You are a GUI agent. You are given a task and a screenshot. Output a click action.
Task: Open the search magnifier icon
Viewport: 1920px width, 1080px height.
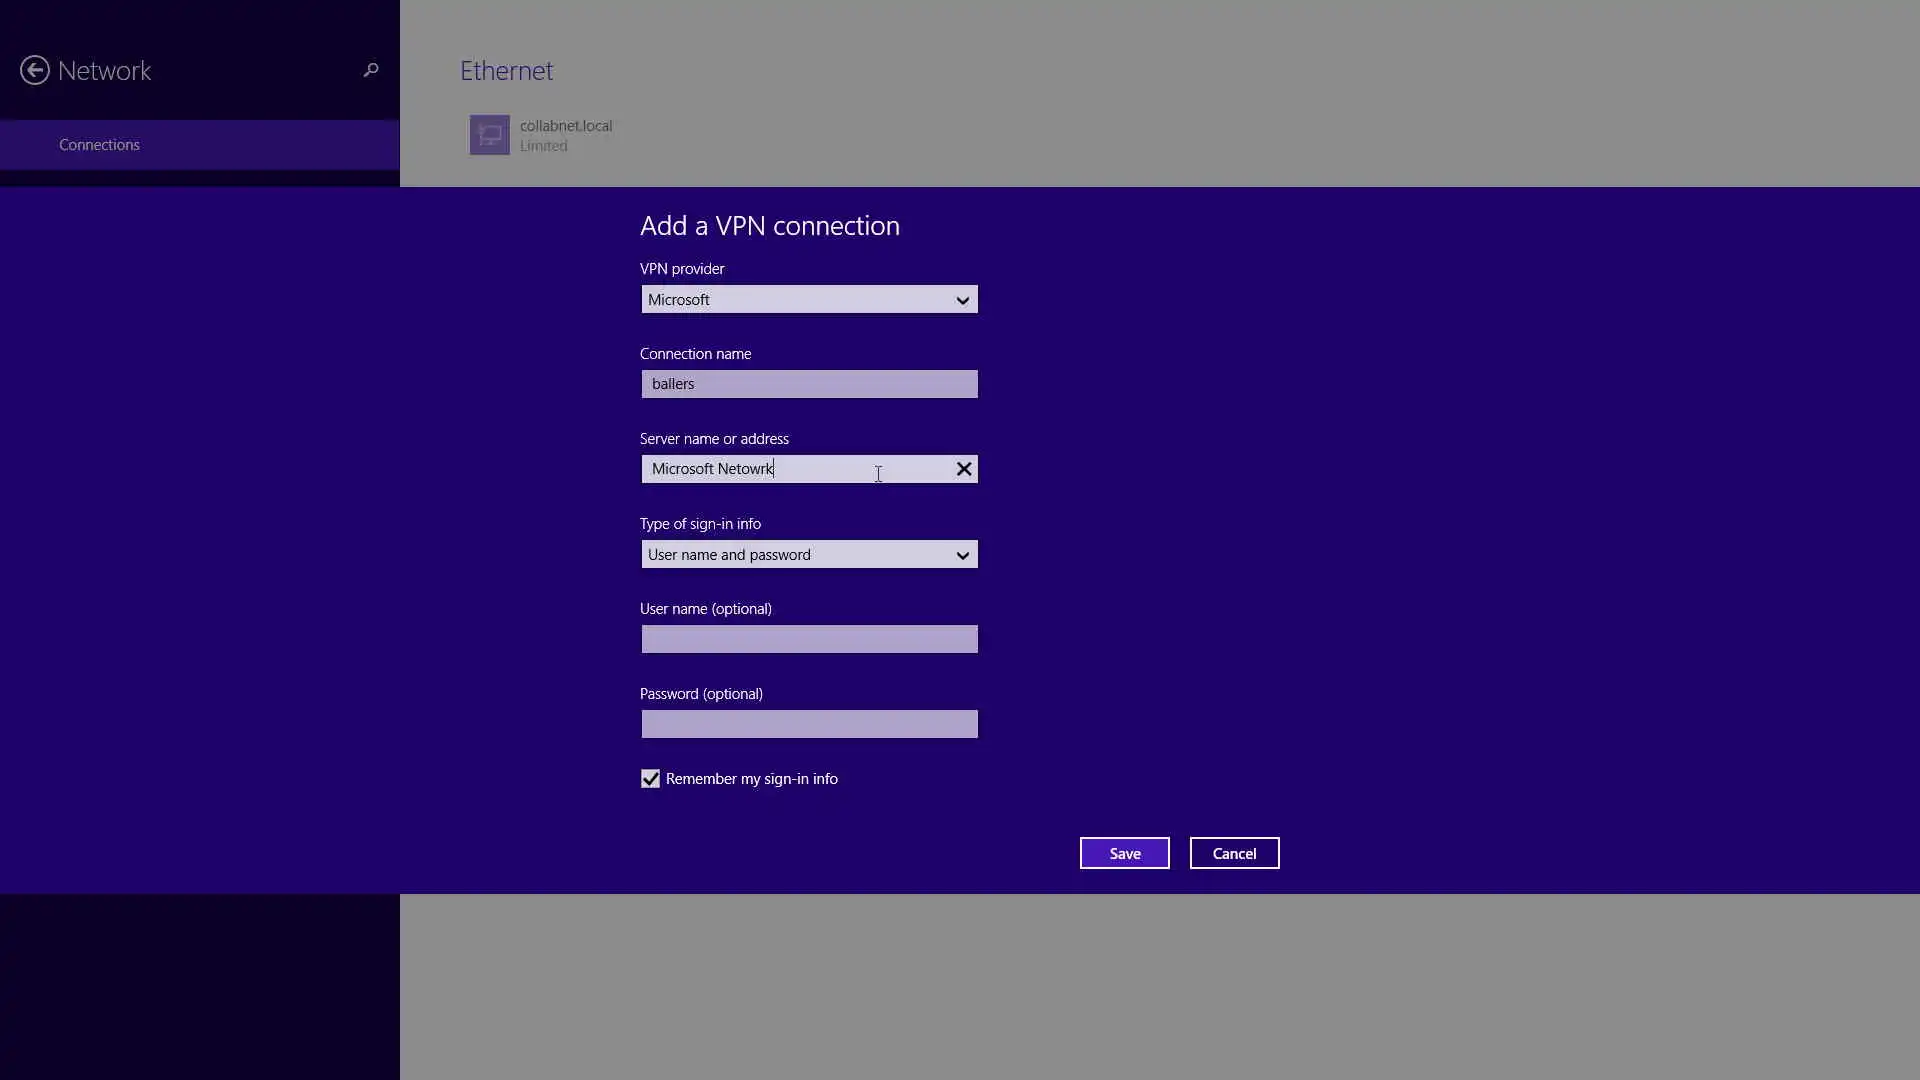(371, 70)
